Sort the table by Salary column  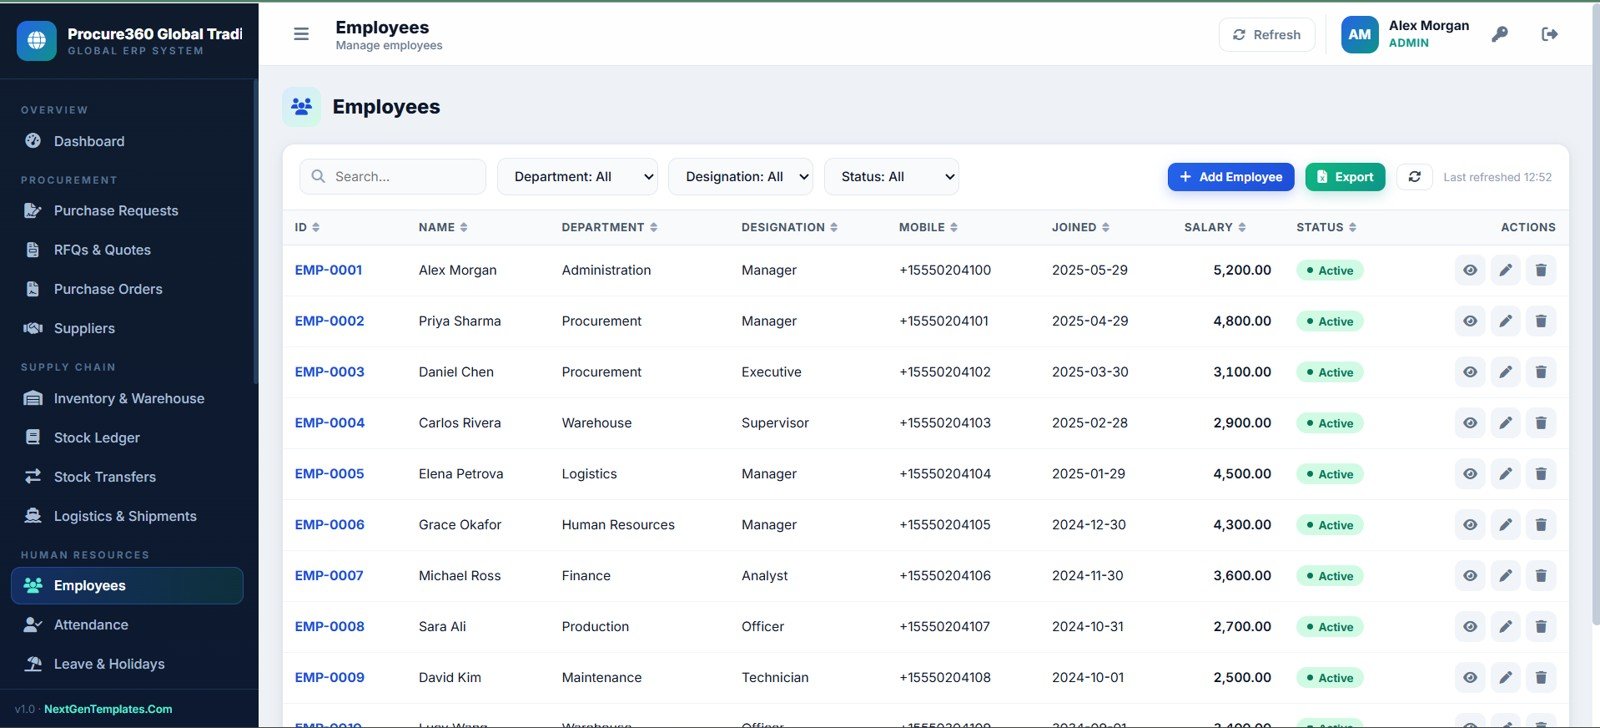tap(1215, 228)
